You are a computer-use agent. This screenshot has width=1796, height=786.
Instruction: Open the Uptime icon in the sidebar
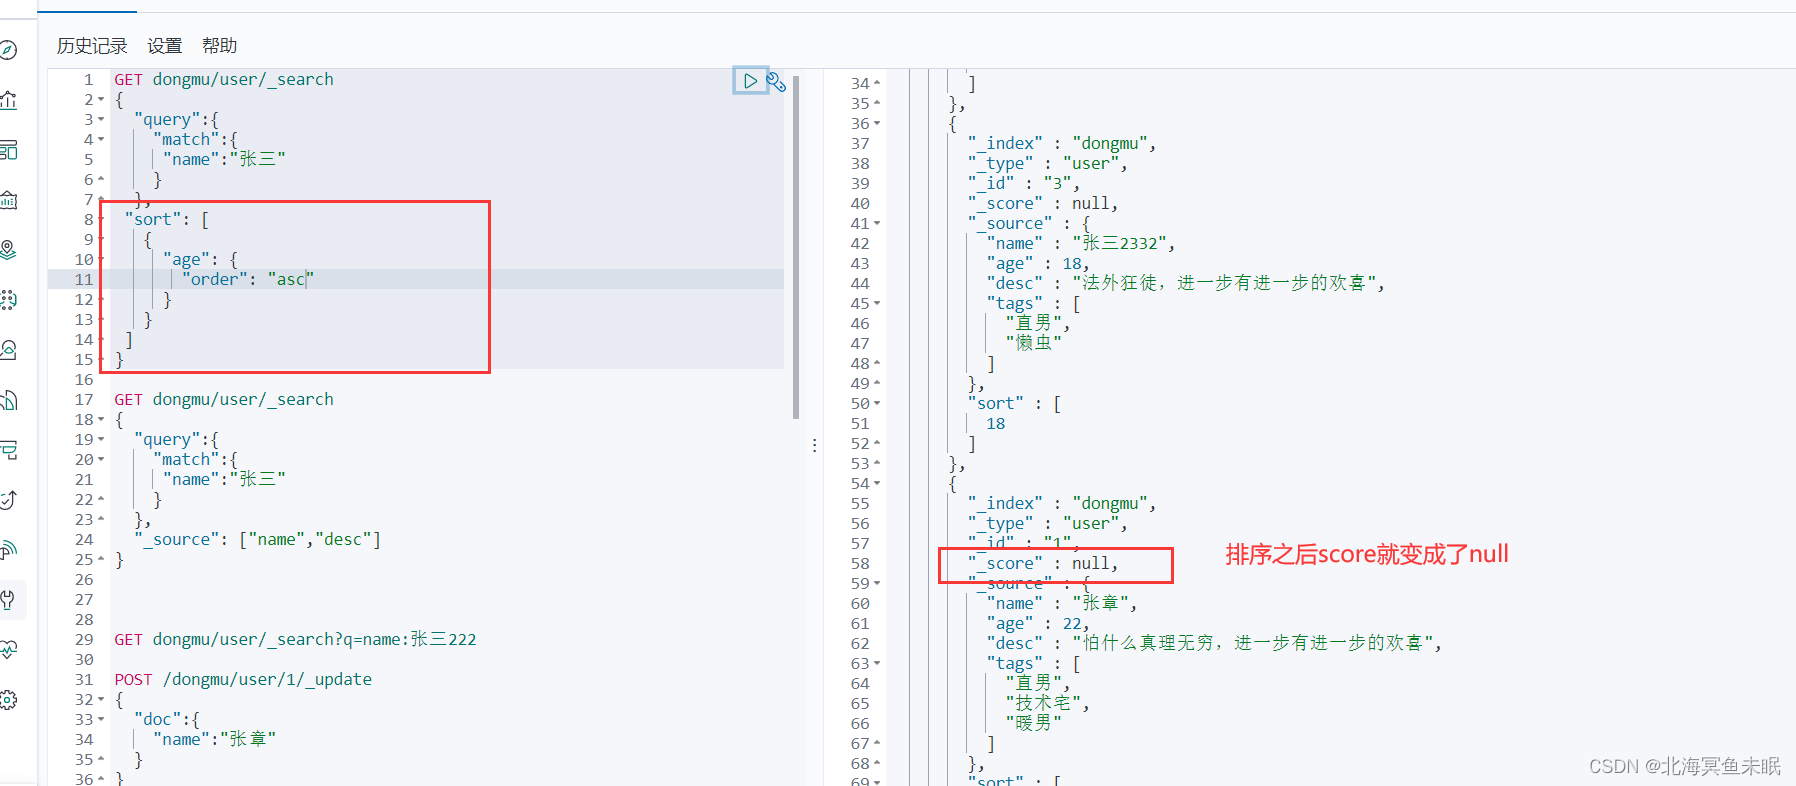8,500
